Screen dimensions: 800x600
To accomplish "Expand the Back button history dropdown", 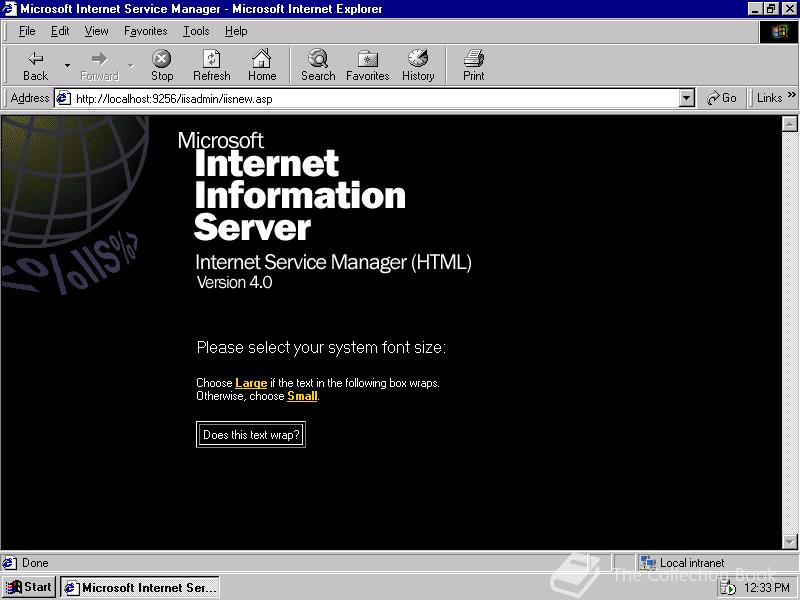I will [67, 66].
